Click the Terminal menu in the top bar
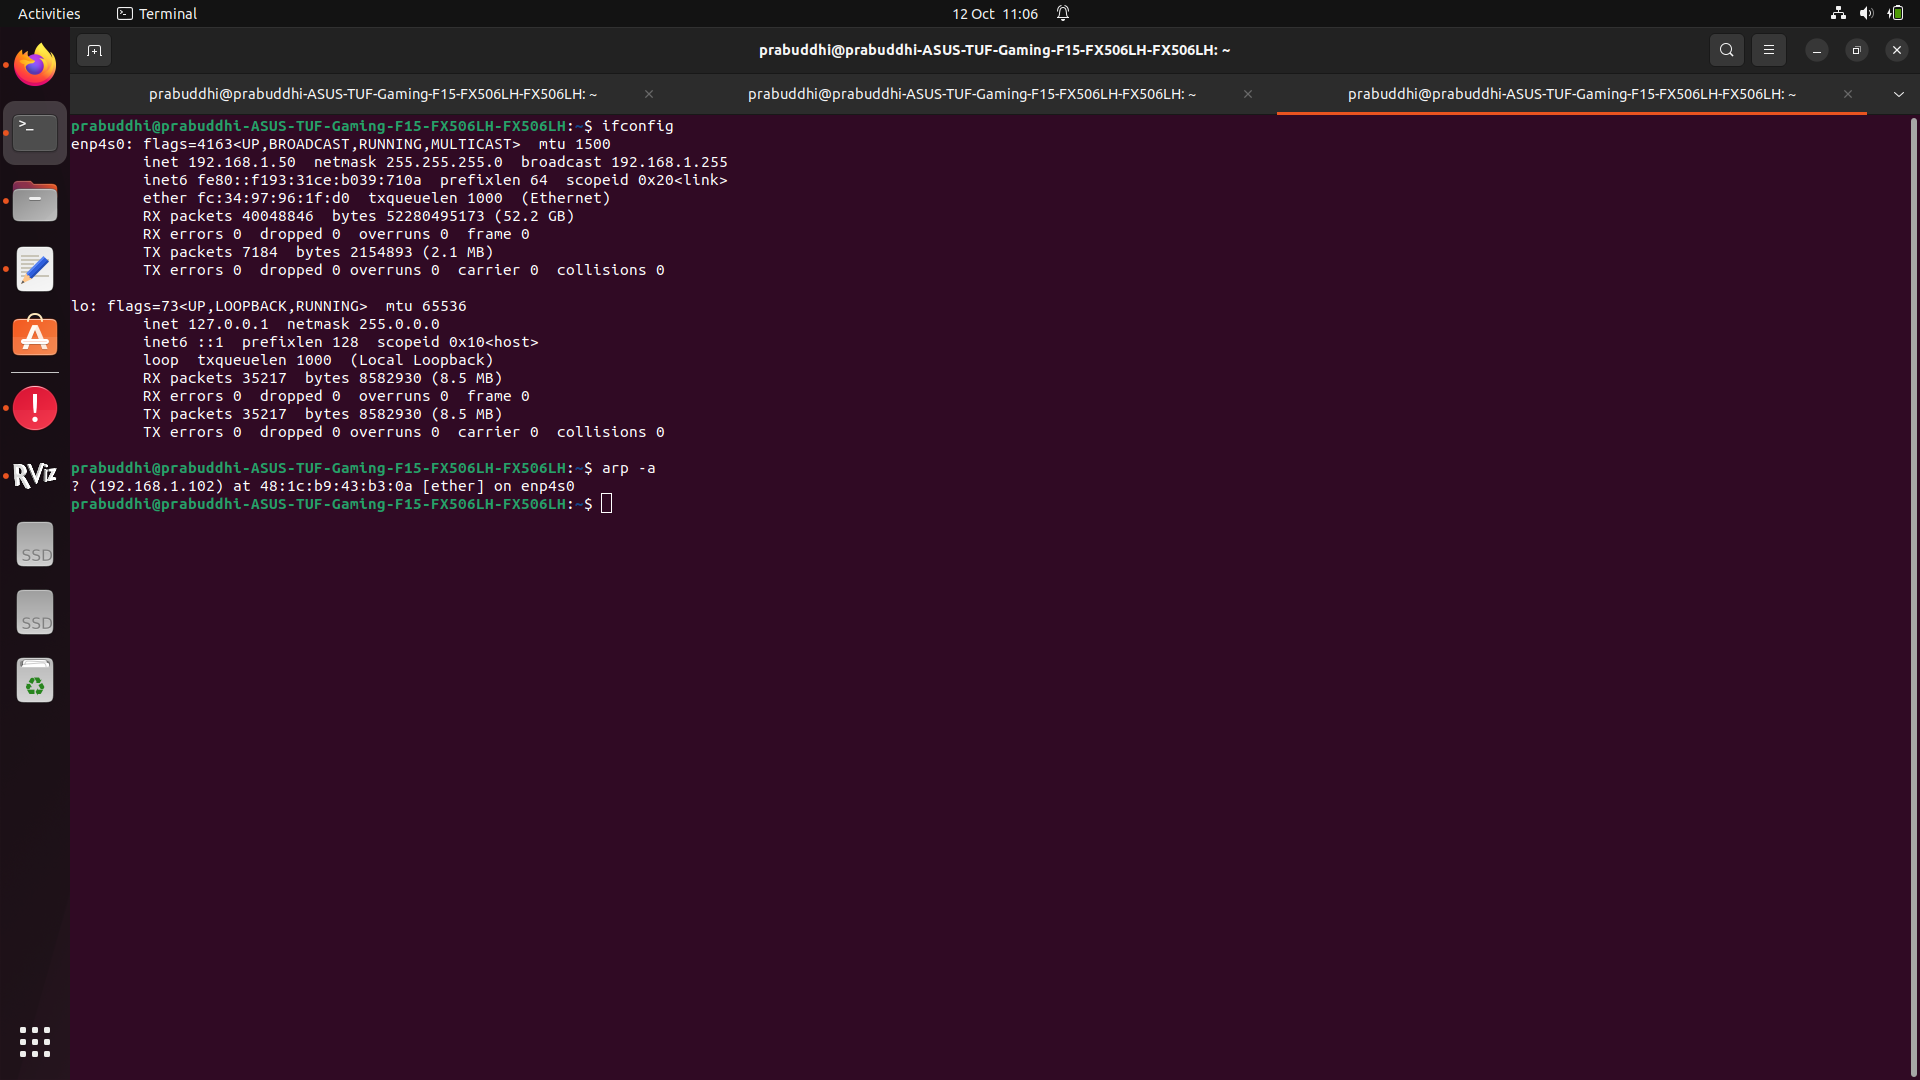 156,13
